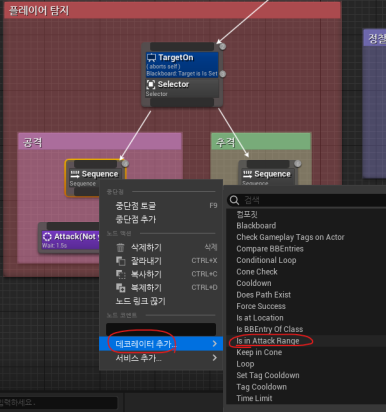Click the Selector node top input pin
The height and width of the screenshot is (412, 386).
(182, 46)
